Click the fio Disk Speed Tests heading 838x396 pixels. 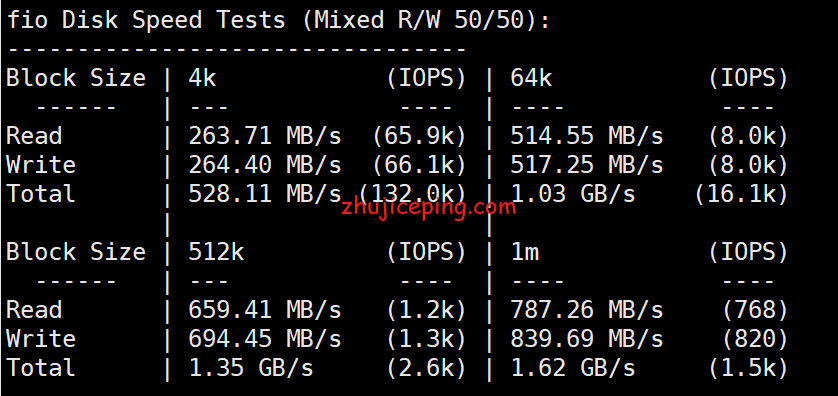click(x=278, y=21)
